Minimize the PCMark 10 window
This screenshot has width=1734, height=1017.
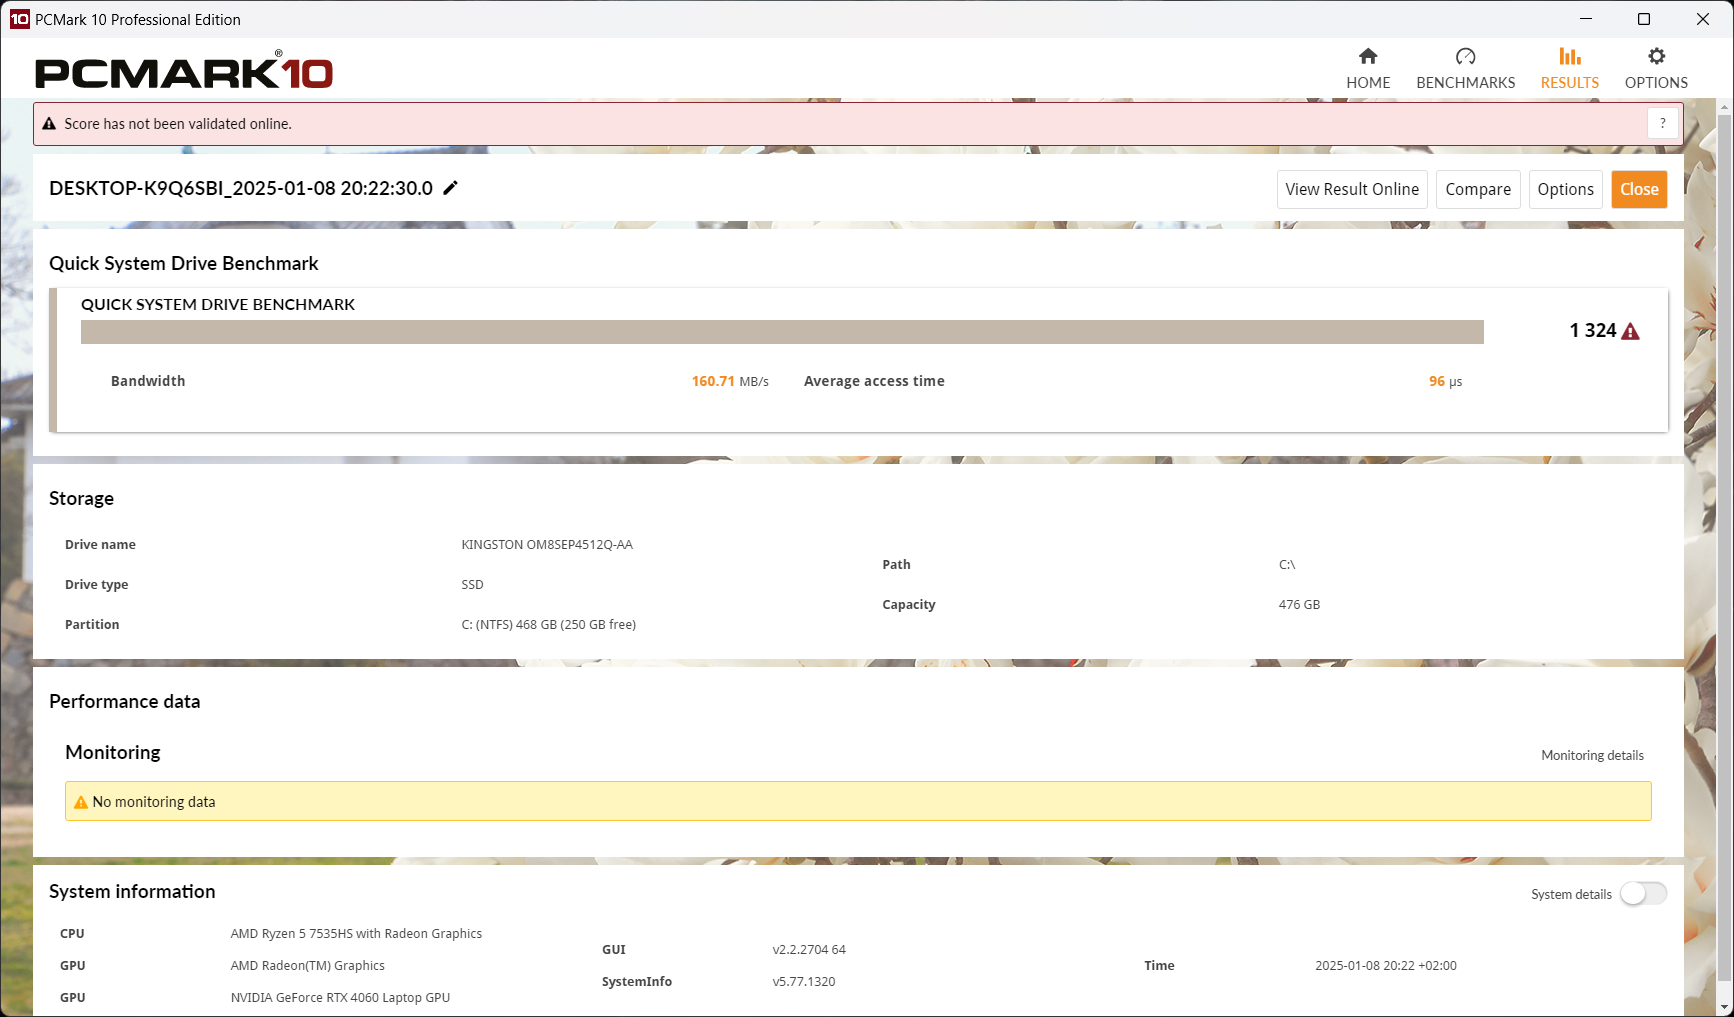1585,19
